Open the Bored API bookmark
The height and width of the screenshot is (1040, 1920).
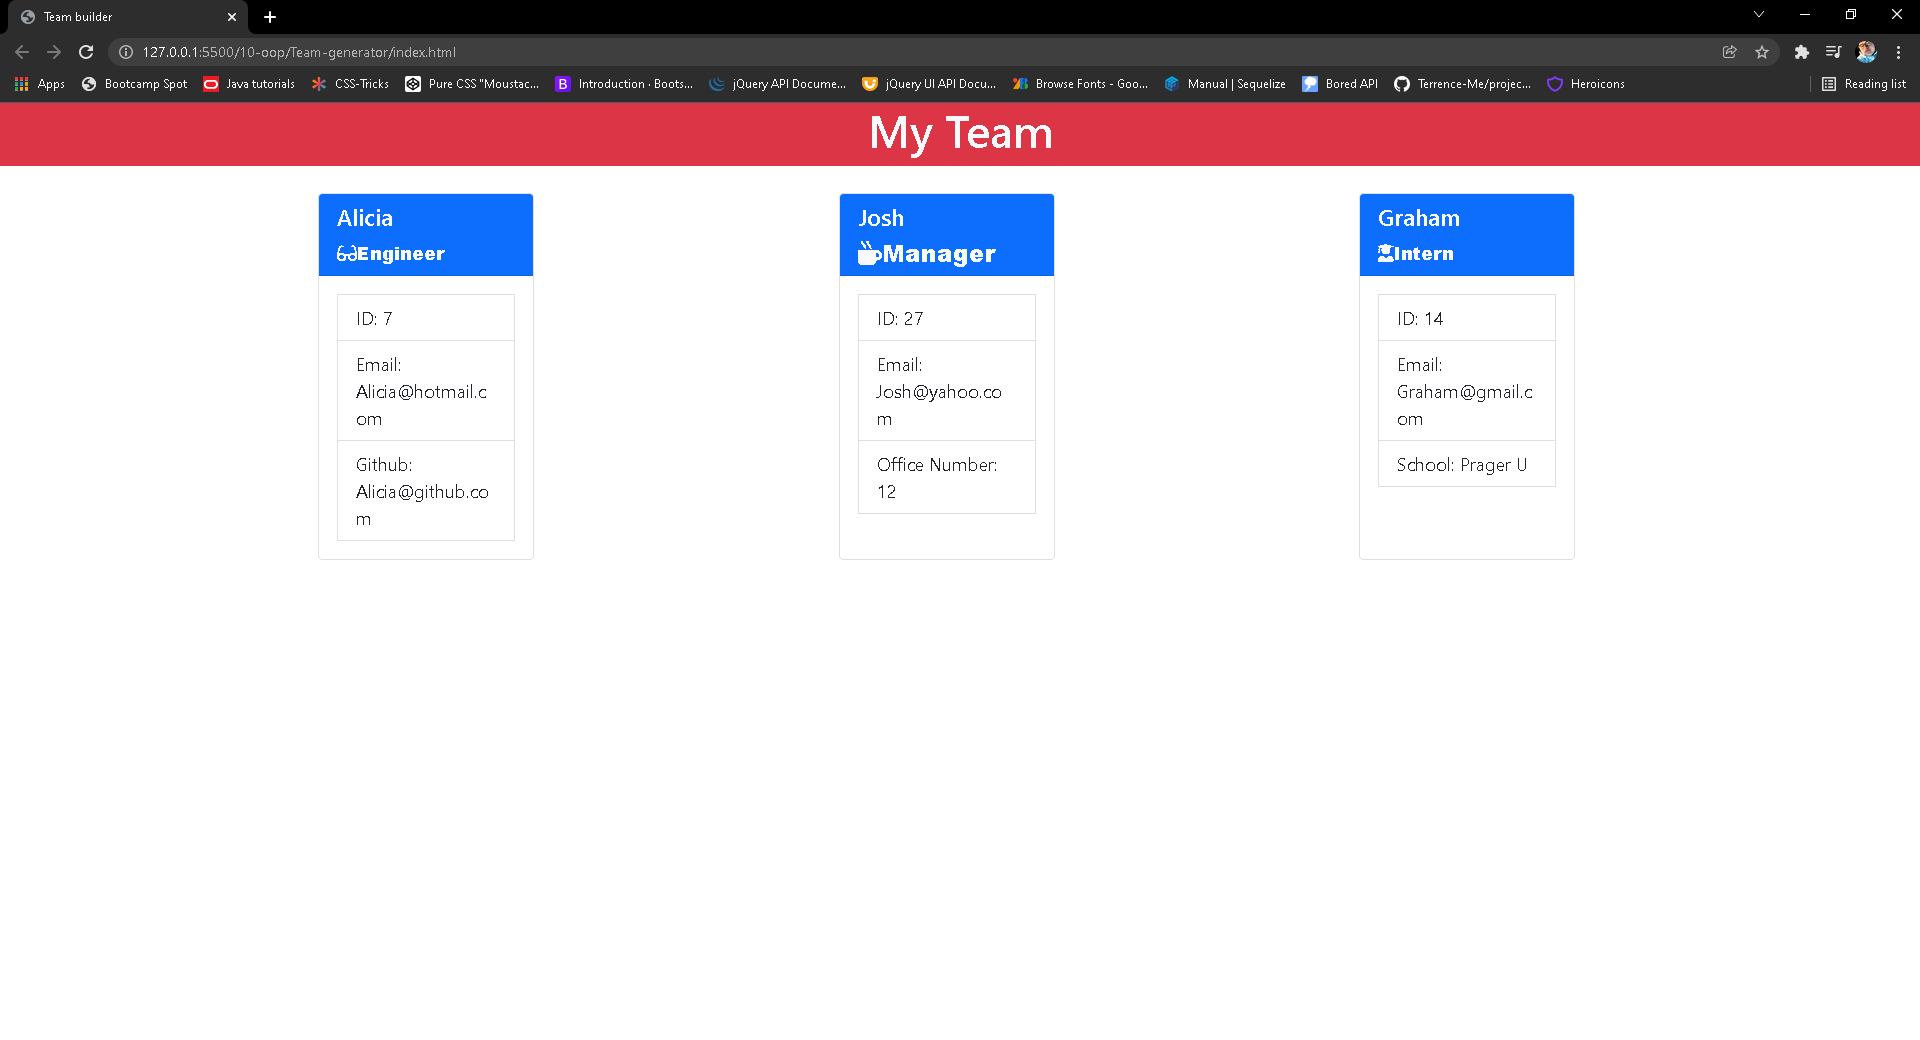coord(1339,84)
